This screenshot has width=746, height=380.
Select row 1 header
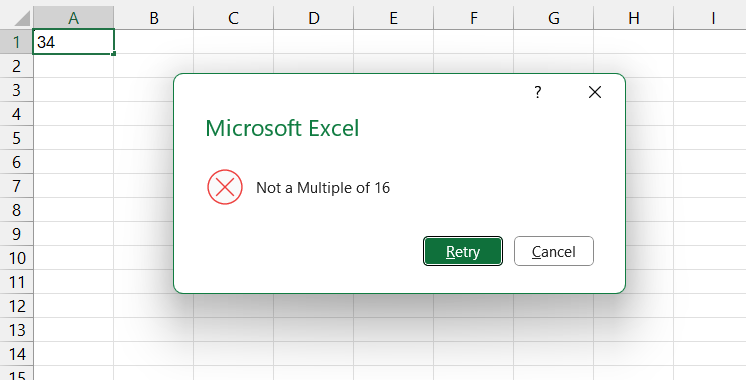pos(17,42)
